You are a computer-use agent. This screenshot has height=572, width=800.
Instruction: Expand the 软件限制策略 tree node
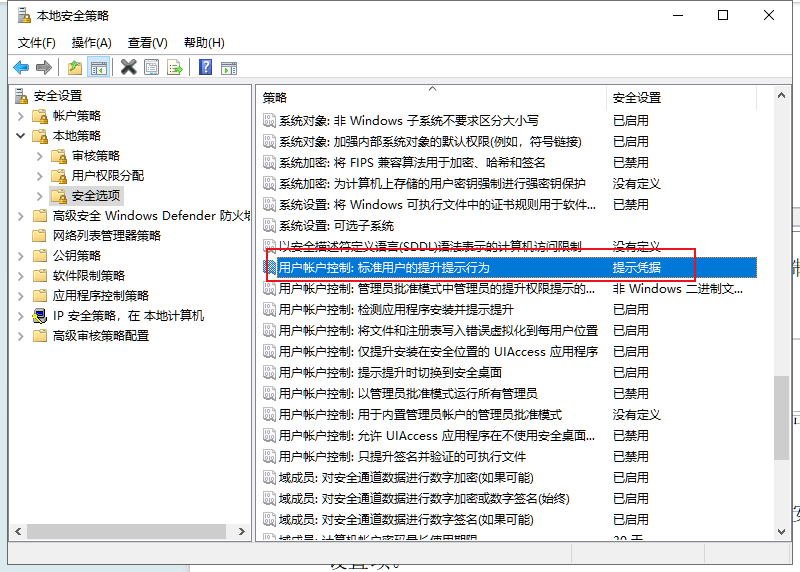coord(21,276)
